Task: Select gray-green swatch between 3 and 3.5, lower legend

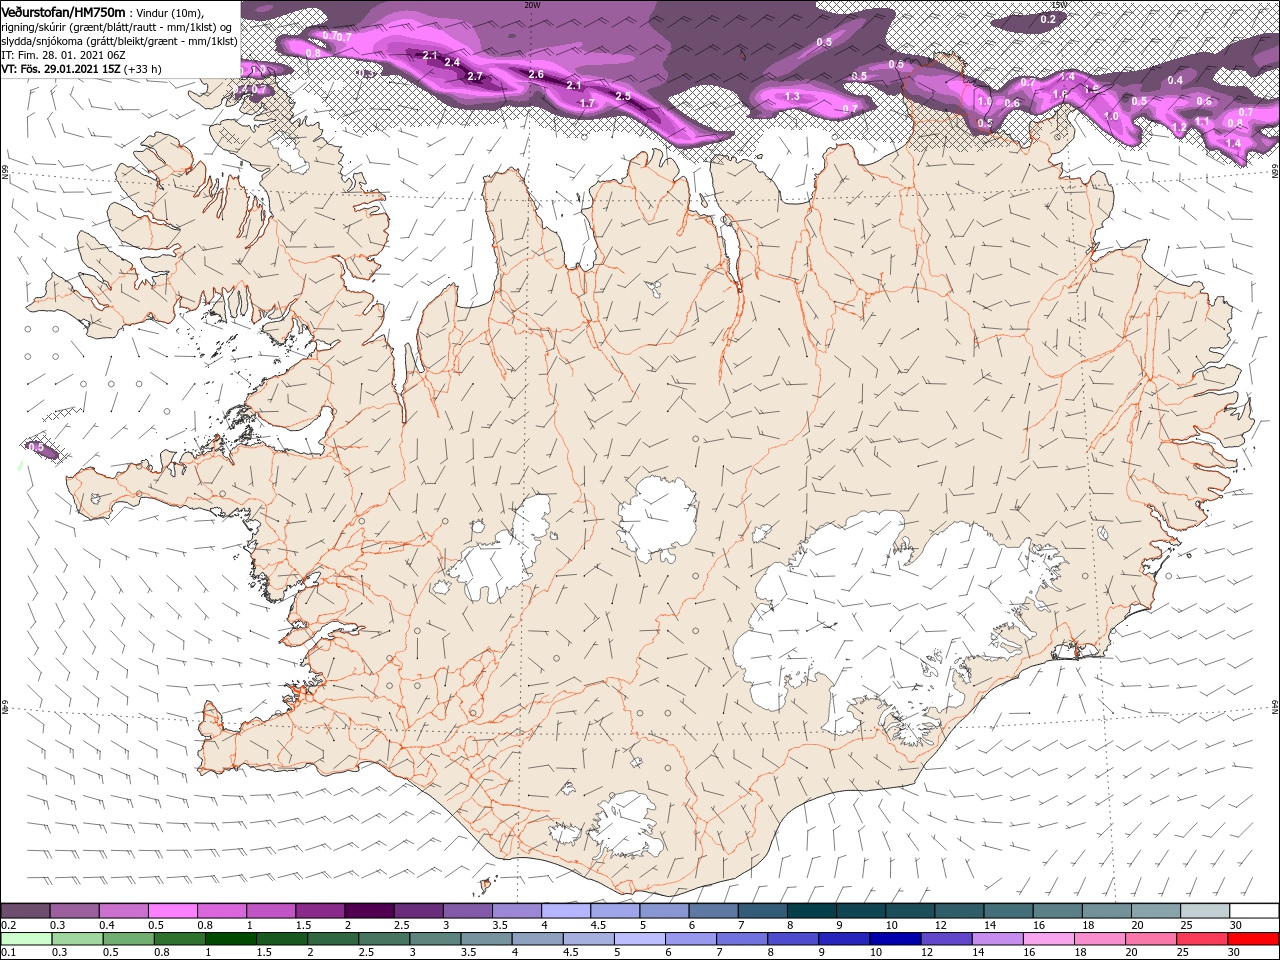Action: pos(434,939)
